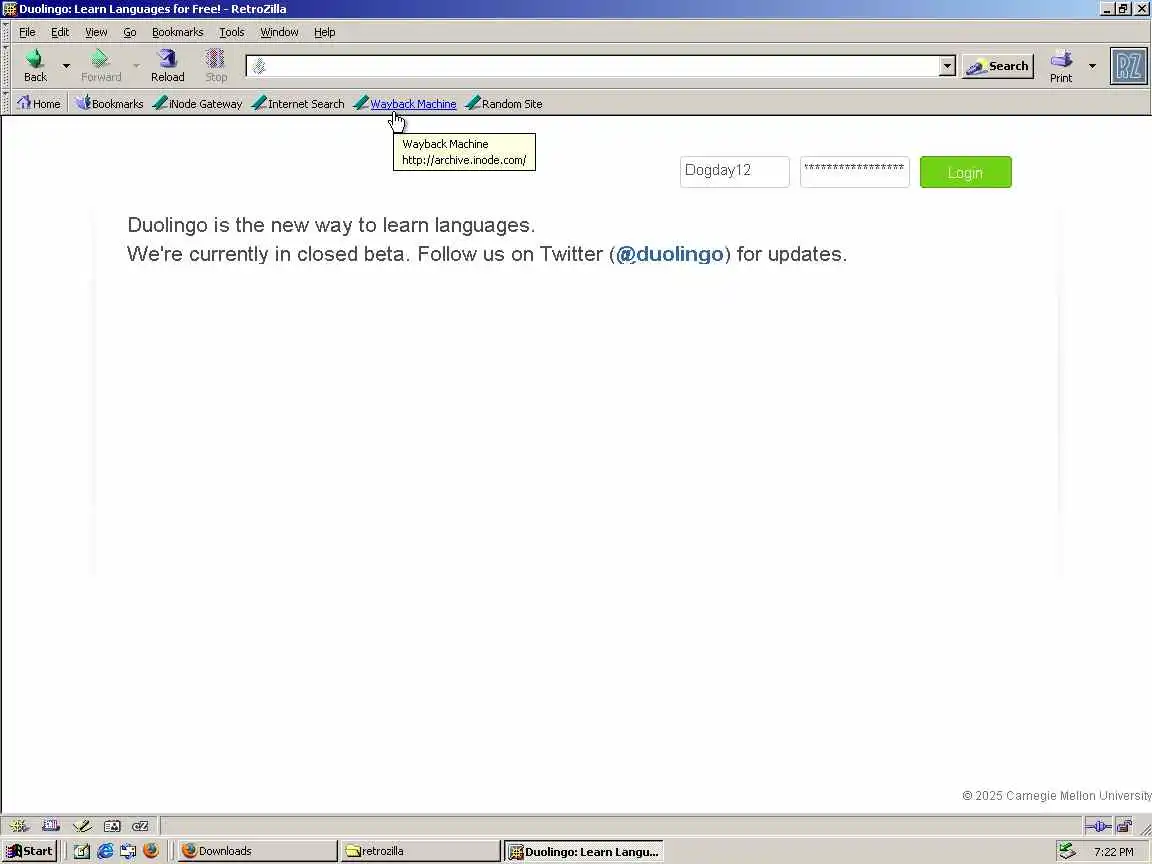Viewport: 1152px width, 864px height.
Task: Print the page using the Print icon
Action: [x=1061, y=66]
